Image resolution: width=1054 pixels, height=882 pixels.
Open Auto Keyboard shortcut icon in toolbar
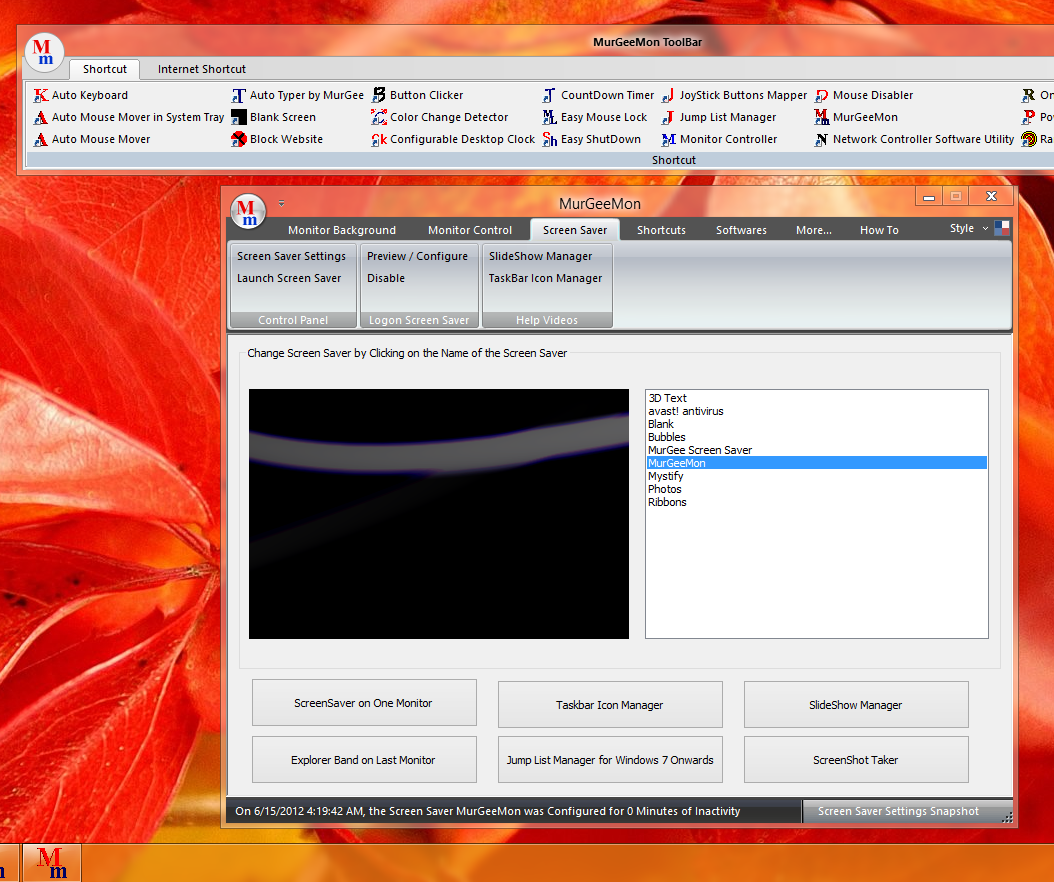[41, 95]
